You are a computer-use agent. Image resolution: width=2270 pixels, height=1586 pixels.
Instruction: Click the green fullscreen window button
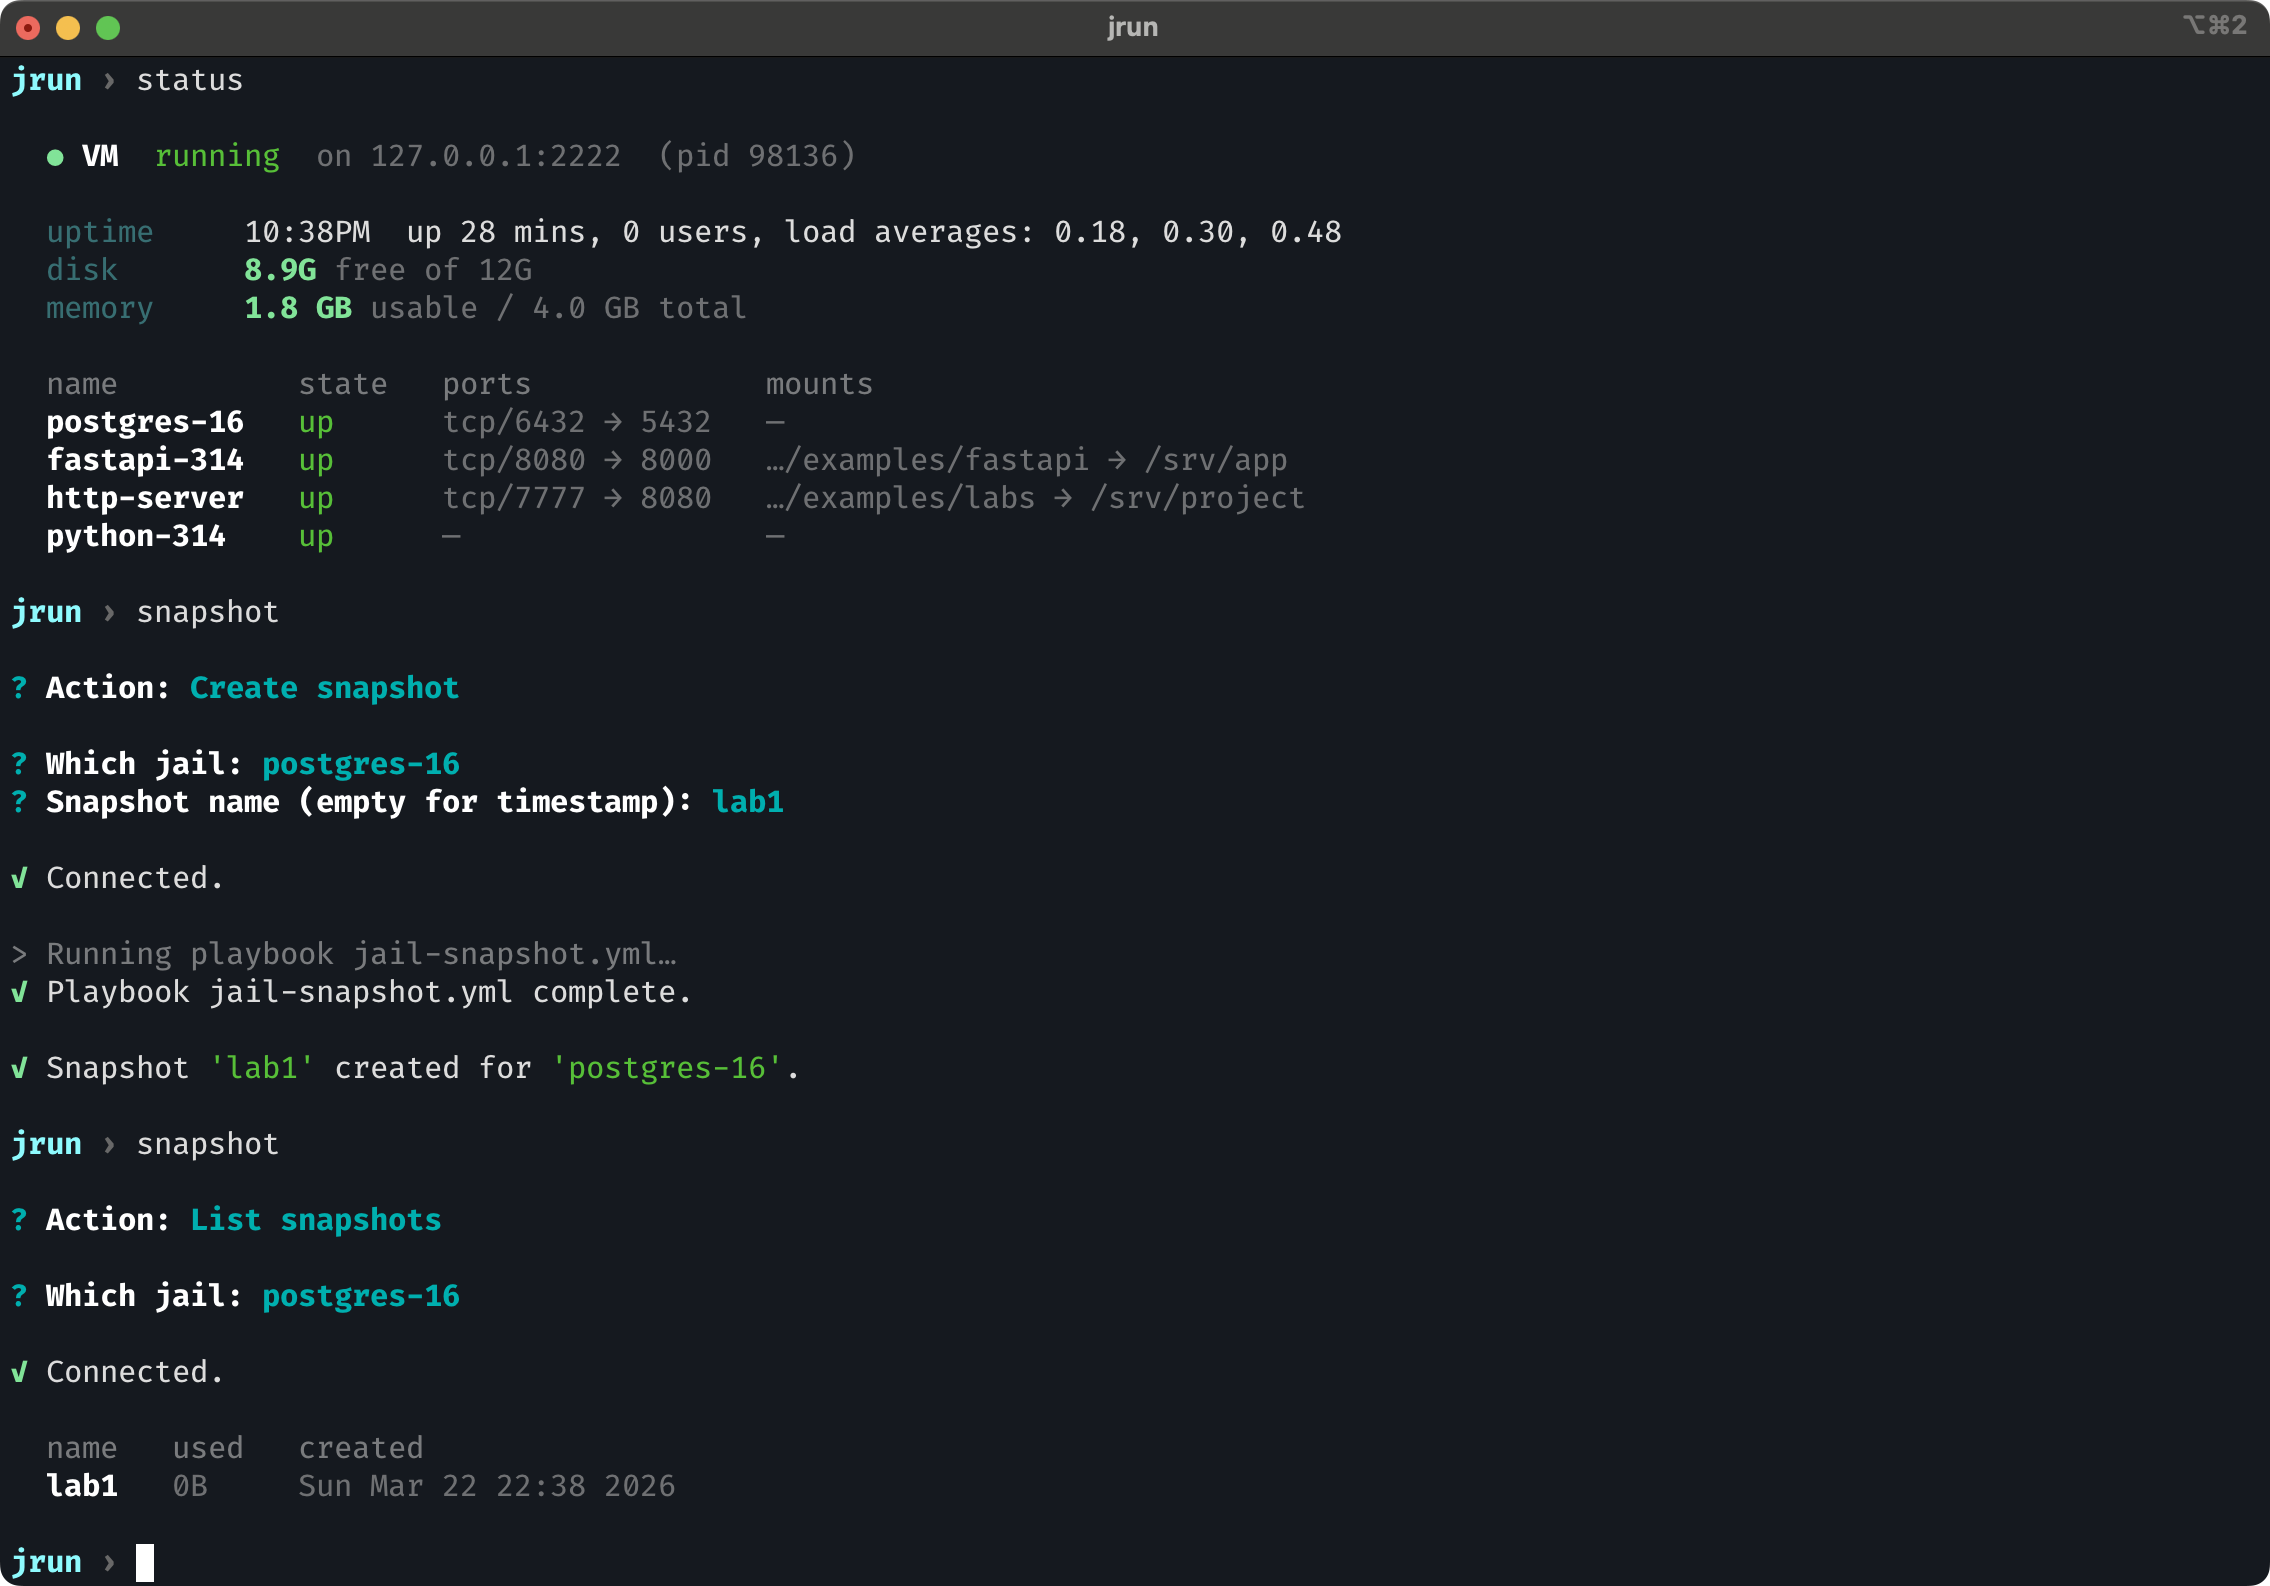coord(108,28)
